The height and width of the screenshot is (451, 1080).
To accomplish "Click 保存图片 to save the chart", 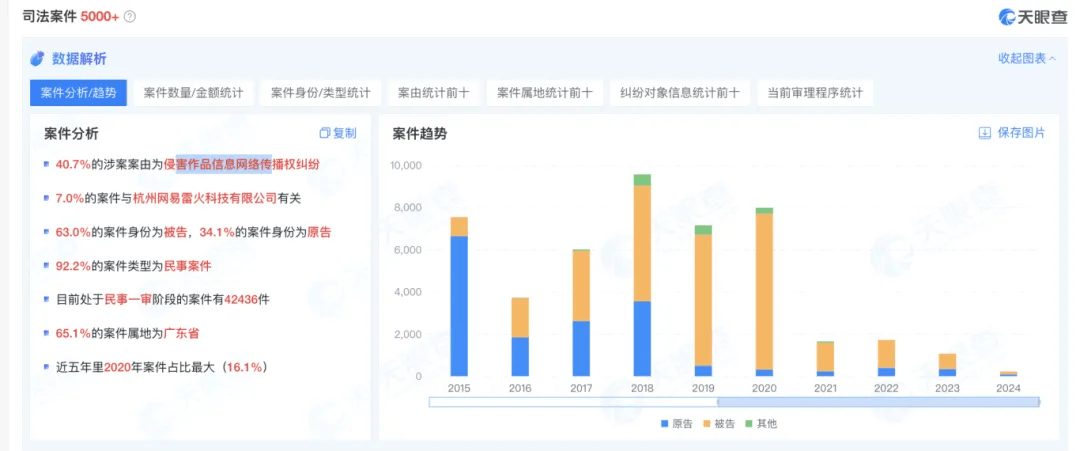I will [1012, 133].
